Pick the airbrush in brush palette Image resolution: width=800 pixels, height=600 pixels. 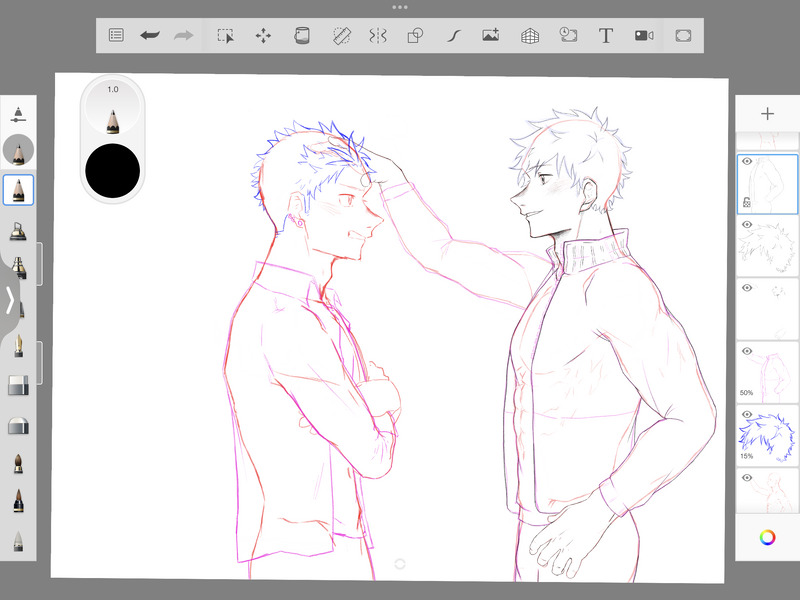pyautogui.click(x=18, y=231)
